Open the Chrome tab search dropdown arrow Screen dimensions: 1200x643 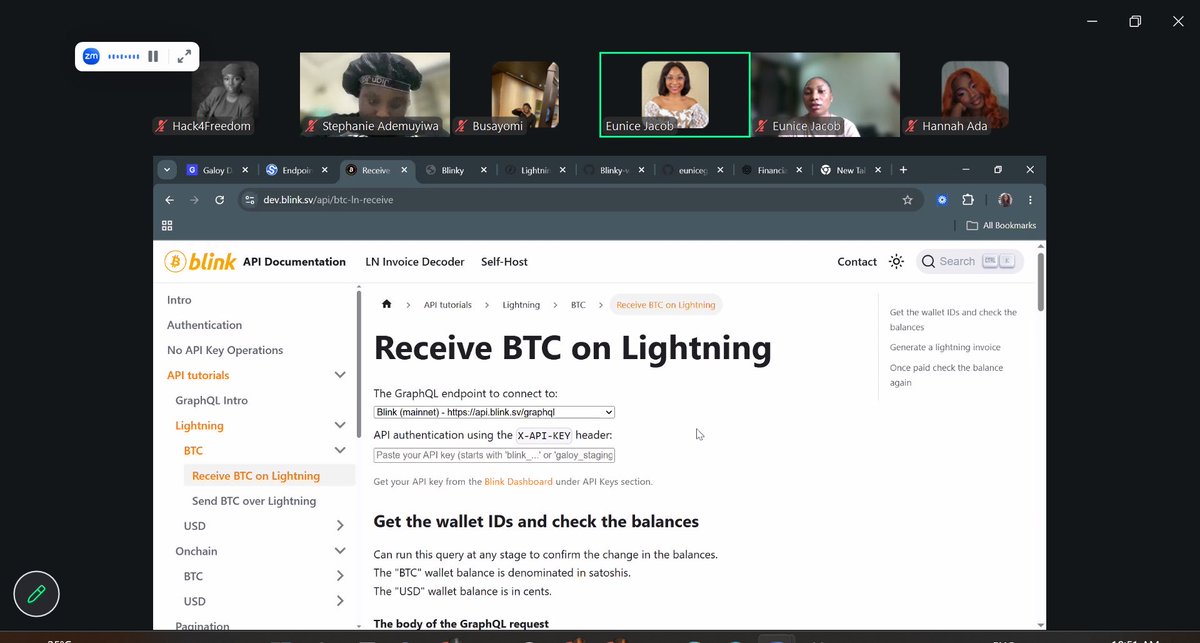click(166, 170)
